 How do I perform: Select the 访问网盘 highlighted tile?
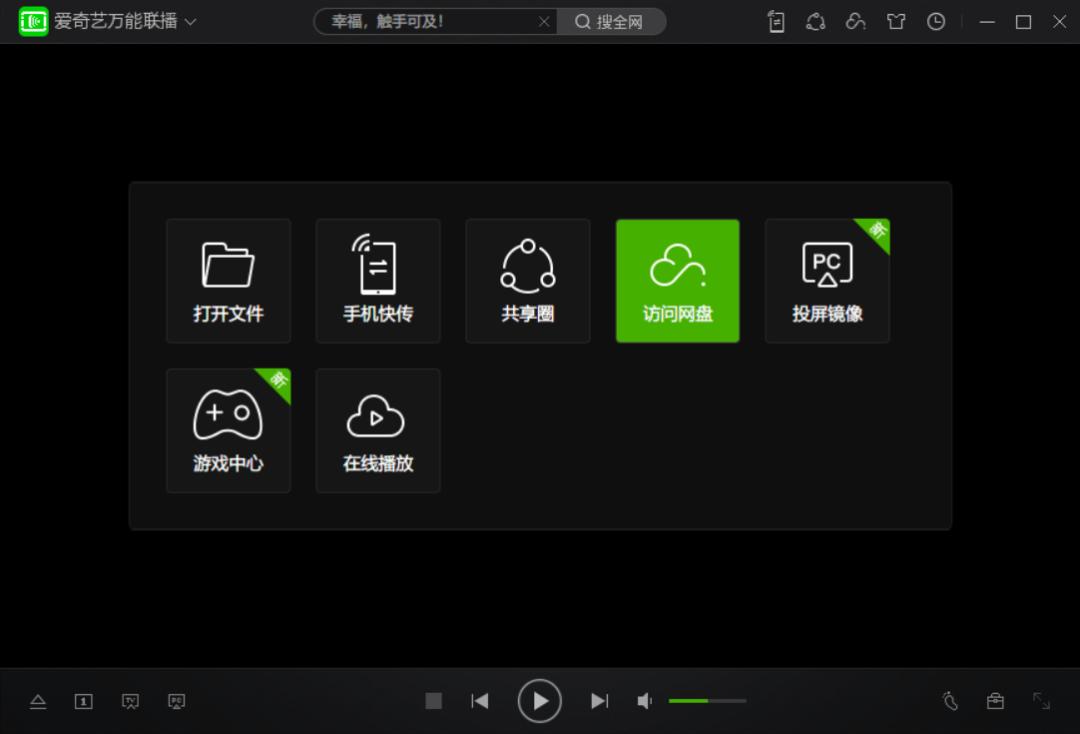click(677, 280)
